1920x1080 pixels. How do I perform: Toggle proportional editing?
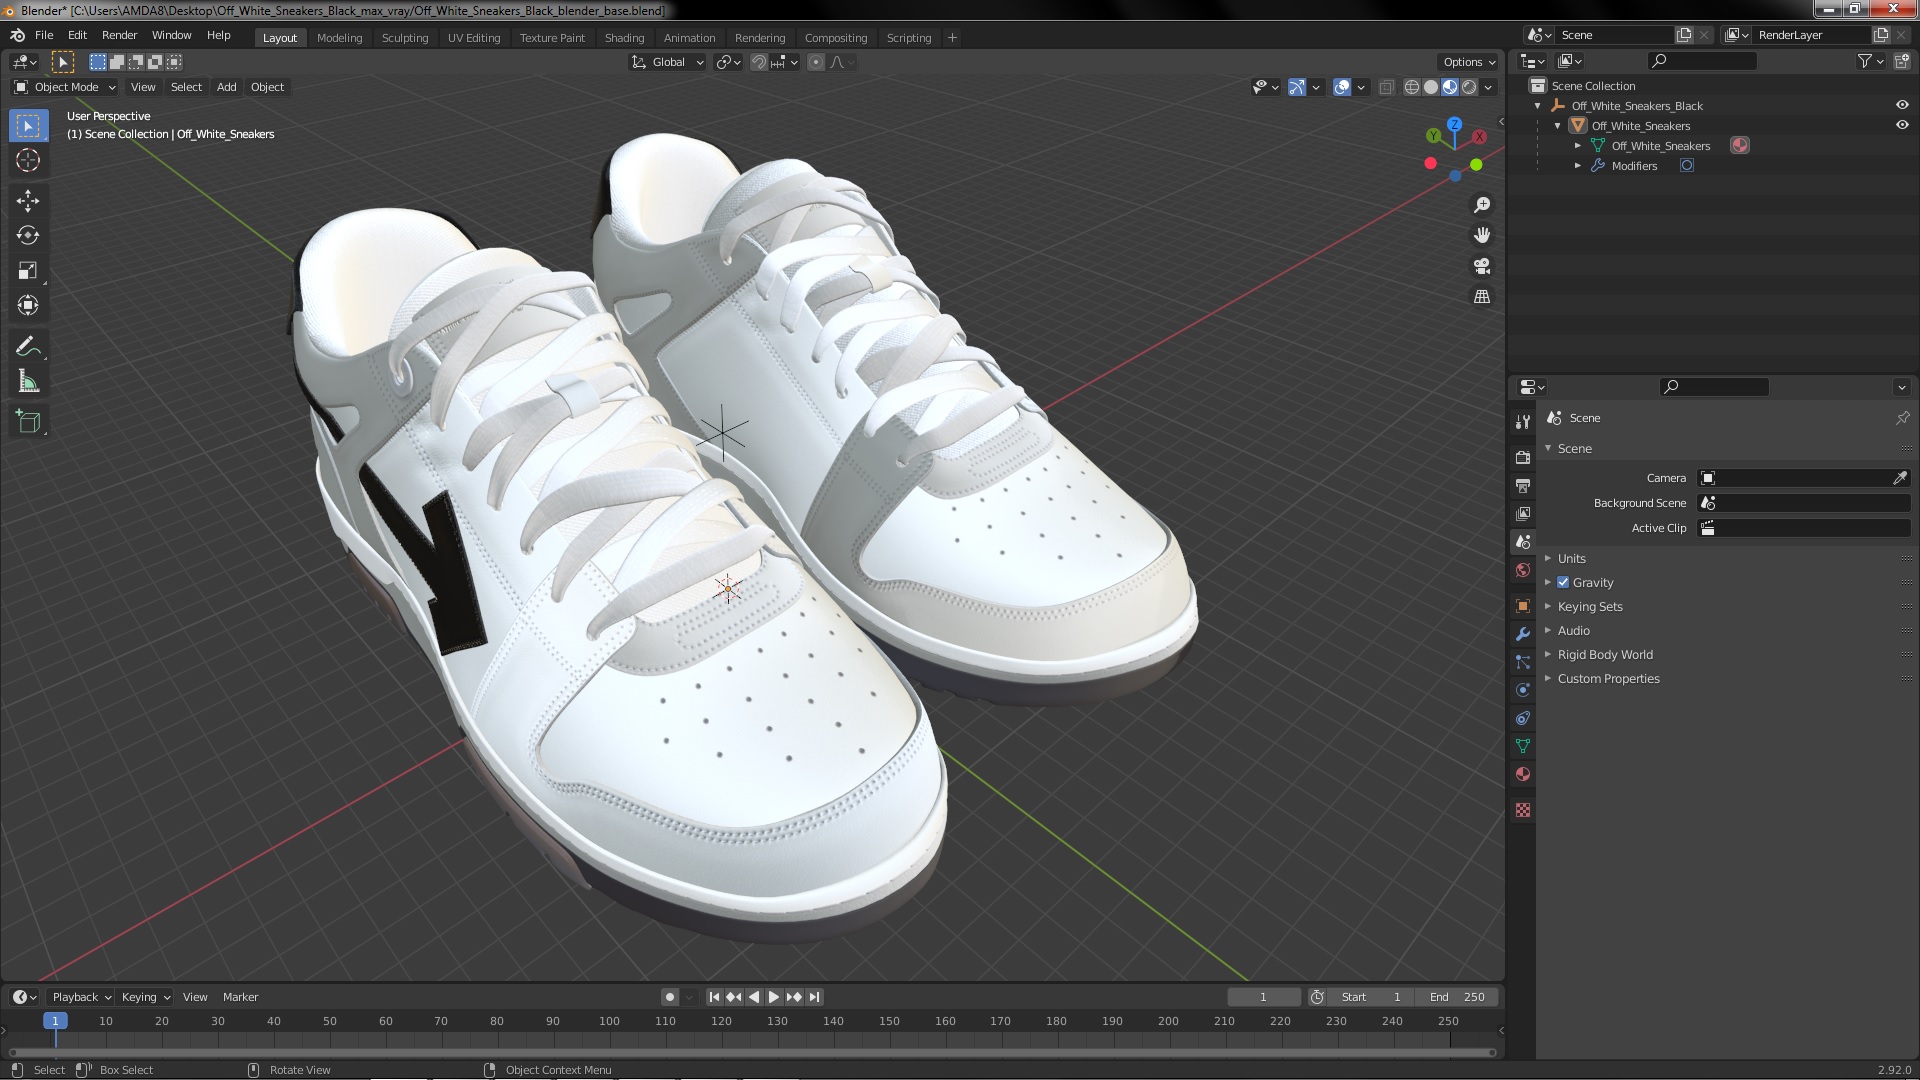[816, 62]
